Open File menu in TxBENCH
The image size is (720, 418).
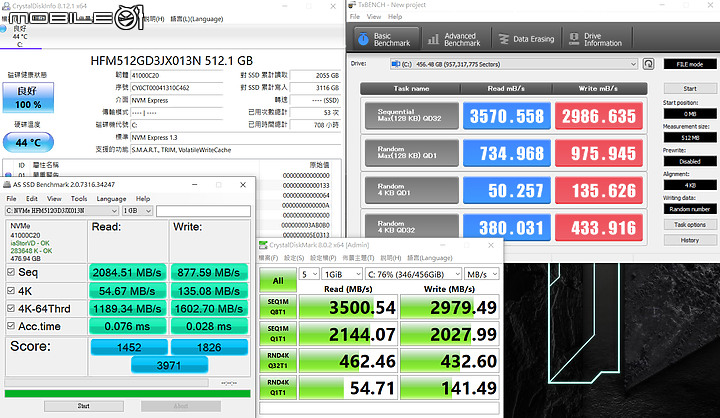click(x=354, y=17)
